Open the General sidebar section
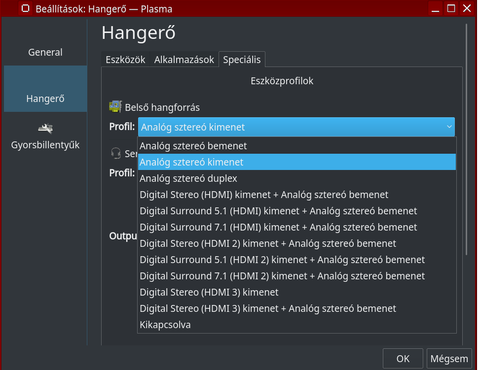The width and height of the screenshot is (480, 370). point(45,52)
